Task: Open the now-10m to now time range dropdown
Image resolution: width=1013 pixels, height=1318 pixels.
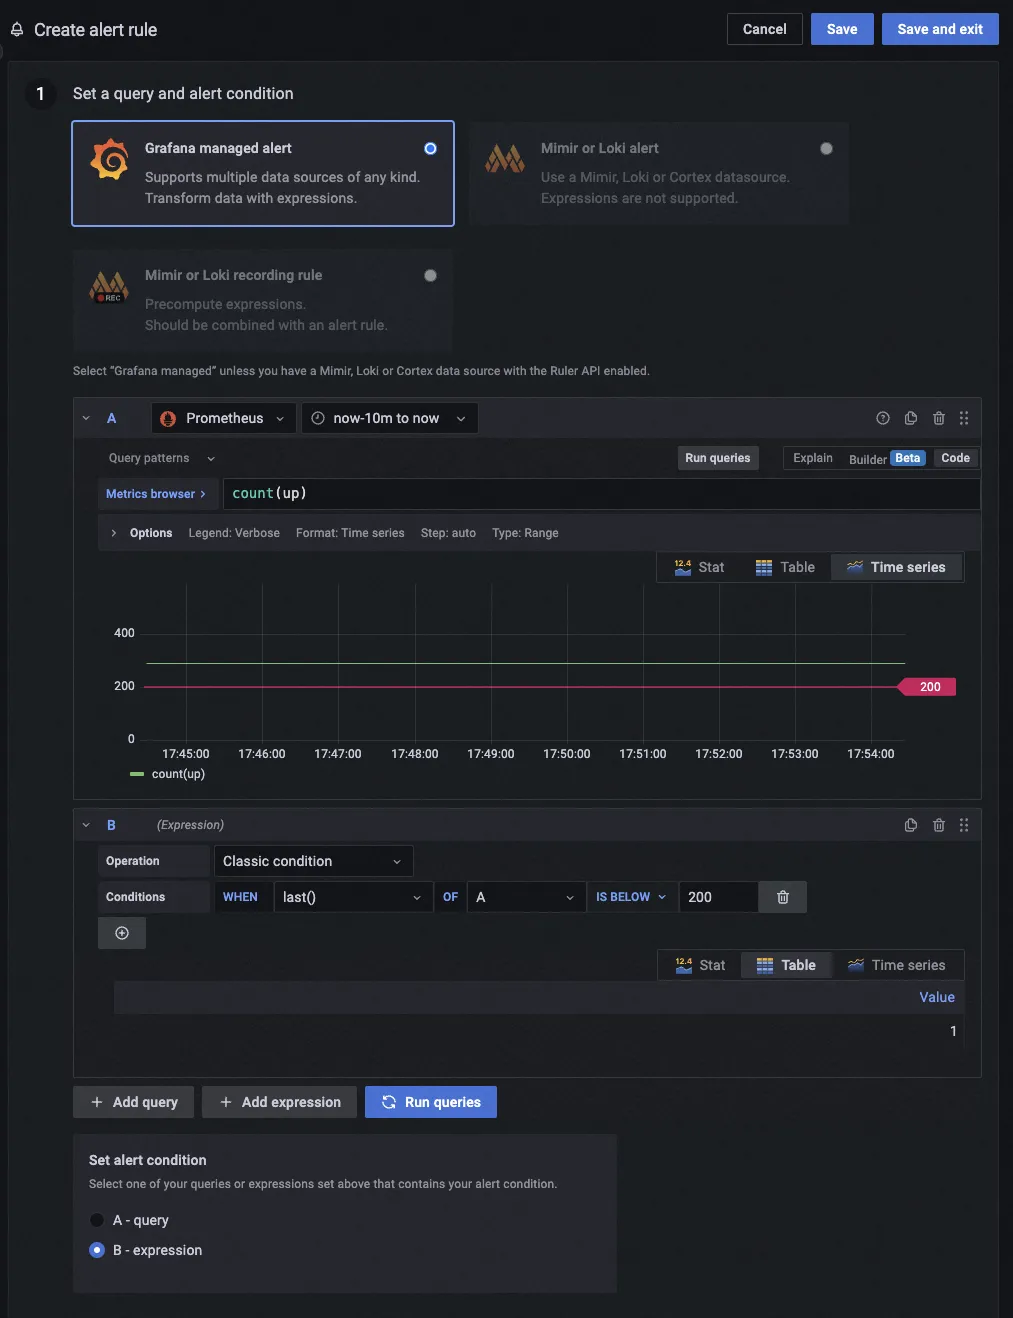Action: coord(390,418)
